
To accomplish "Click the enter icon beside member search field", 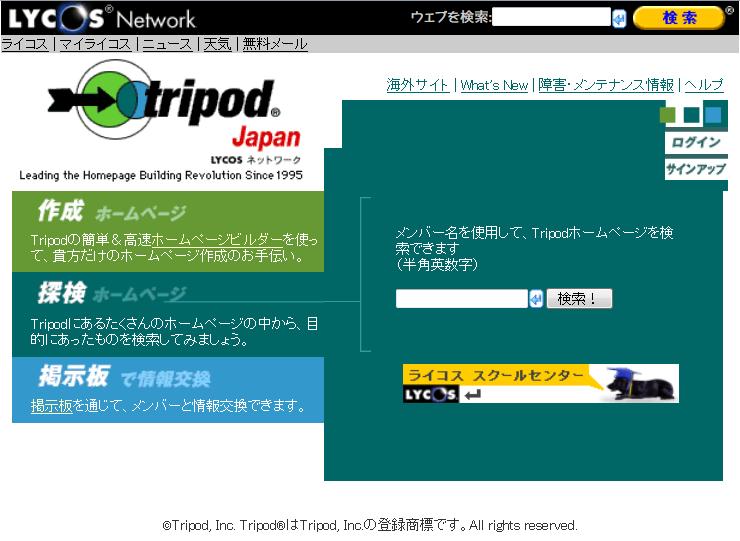I will [x=536, y=299].
